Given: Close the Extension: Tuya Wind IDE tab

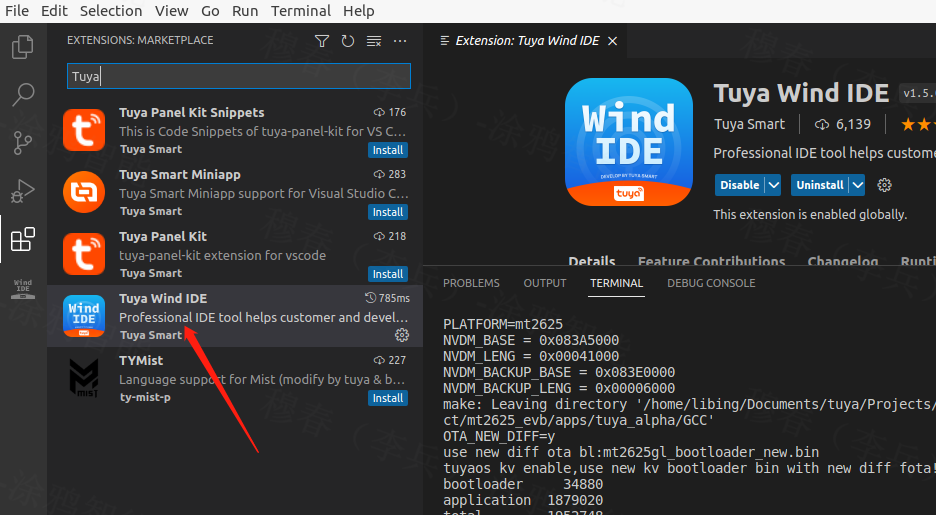Looking at the screenshot, I should tap(612, 41).
